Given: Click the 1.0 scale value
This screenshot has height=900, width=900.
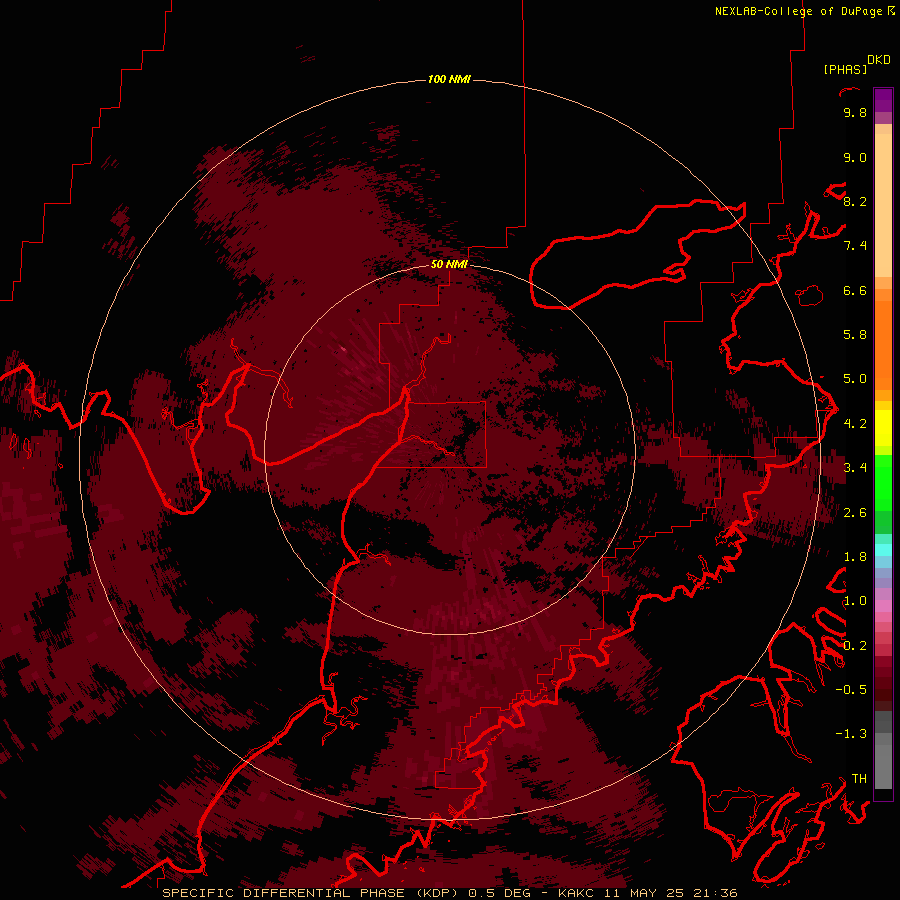Looking at the screenshot, I should pyautogui.click(x=855, y=601).
